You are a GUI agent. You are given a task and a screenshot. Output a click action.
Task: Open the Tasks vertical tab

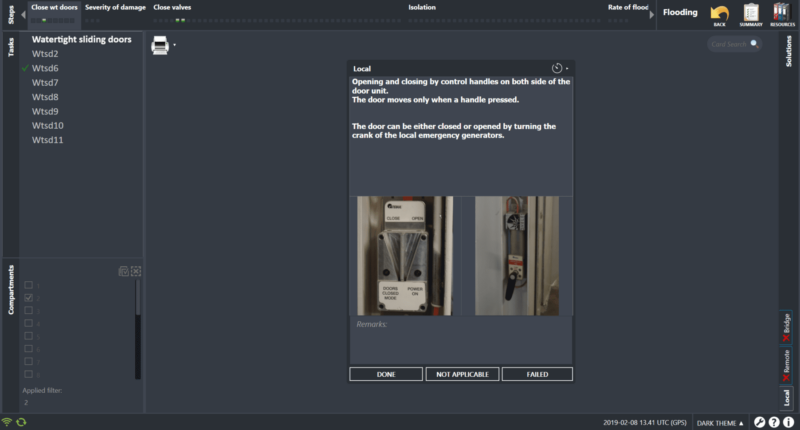click(x=11, y=47)
